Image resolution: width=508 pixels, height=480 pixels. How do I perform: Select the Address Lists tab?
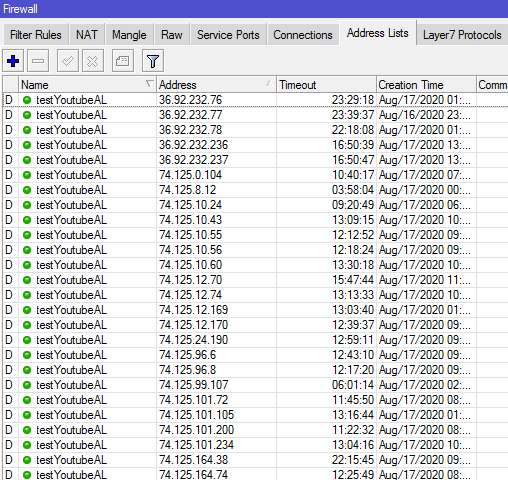(x=378, y=33)
